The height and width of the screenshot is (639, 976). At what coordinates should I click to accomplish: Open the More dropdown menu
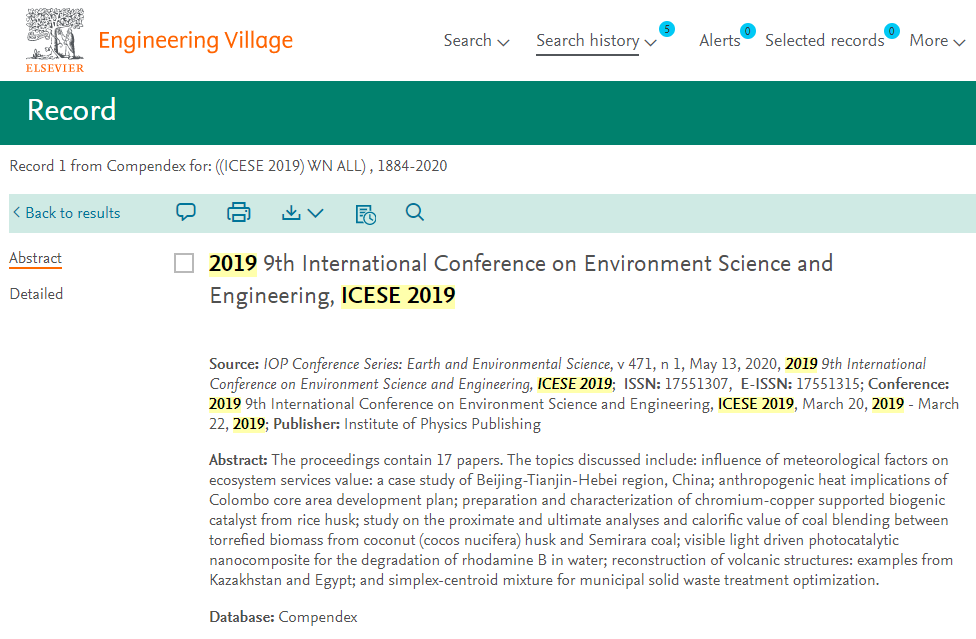(x=937, y=41)
